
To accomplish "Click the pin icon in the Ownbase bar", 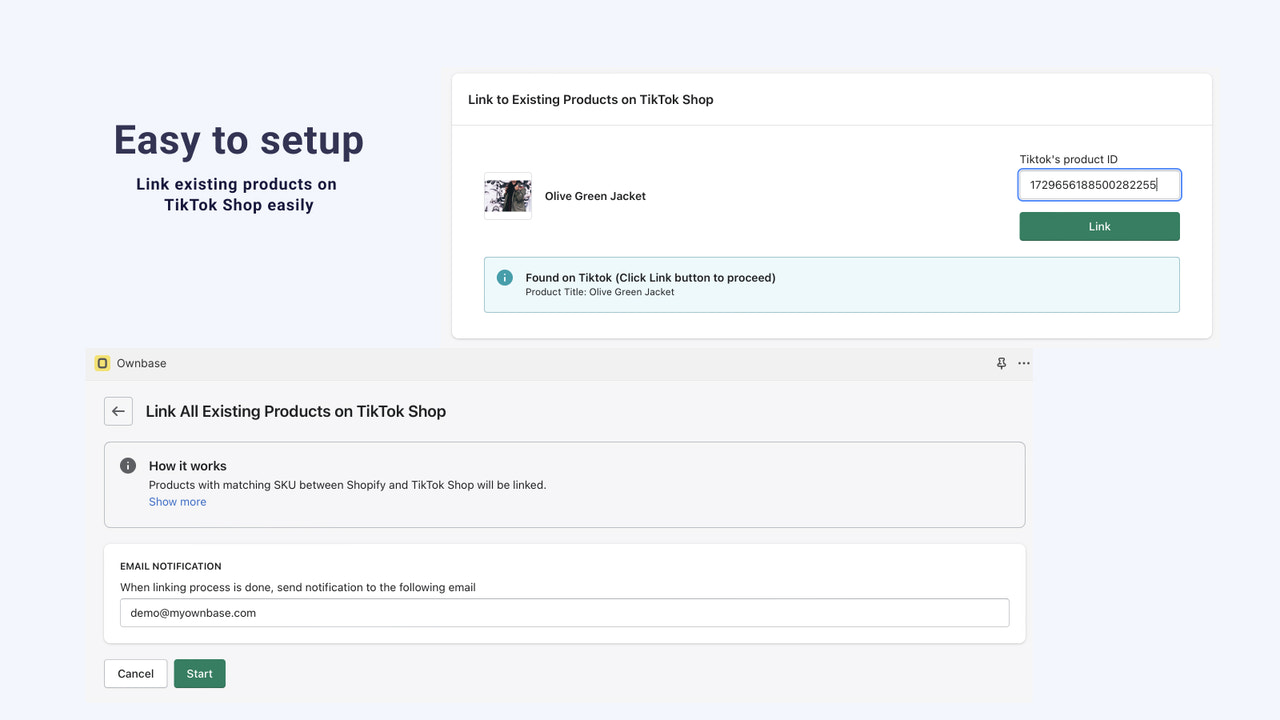I will (x=1001, y=363).
